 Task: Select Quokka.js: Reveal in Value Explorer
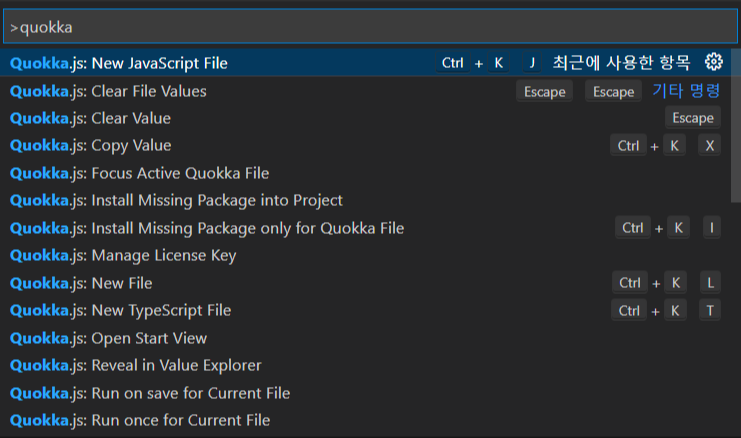(x=365, y=365)
